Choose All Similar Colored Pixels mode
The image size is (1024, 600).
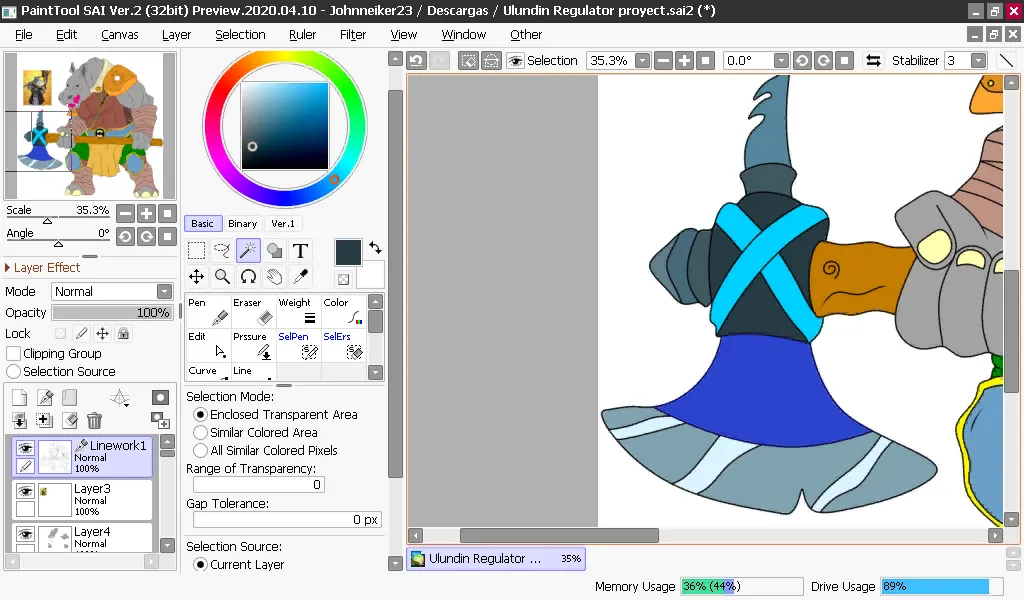click(x=200, y=450)
